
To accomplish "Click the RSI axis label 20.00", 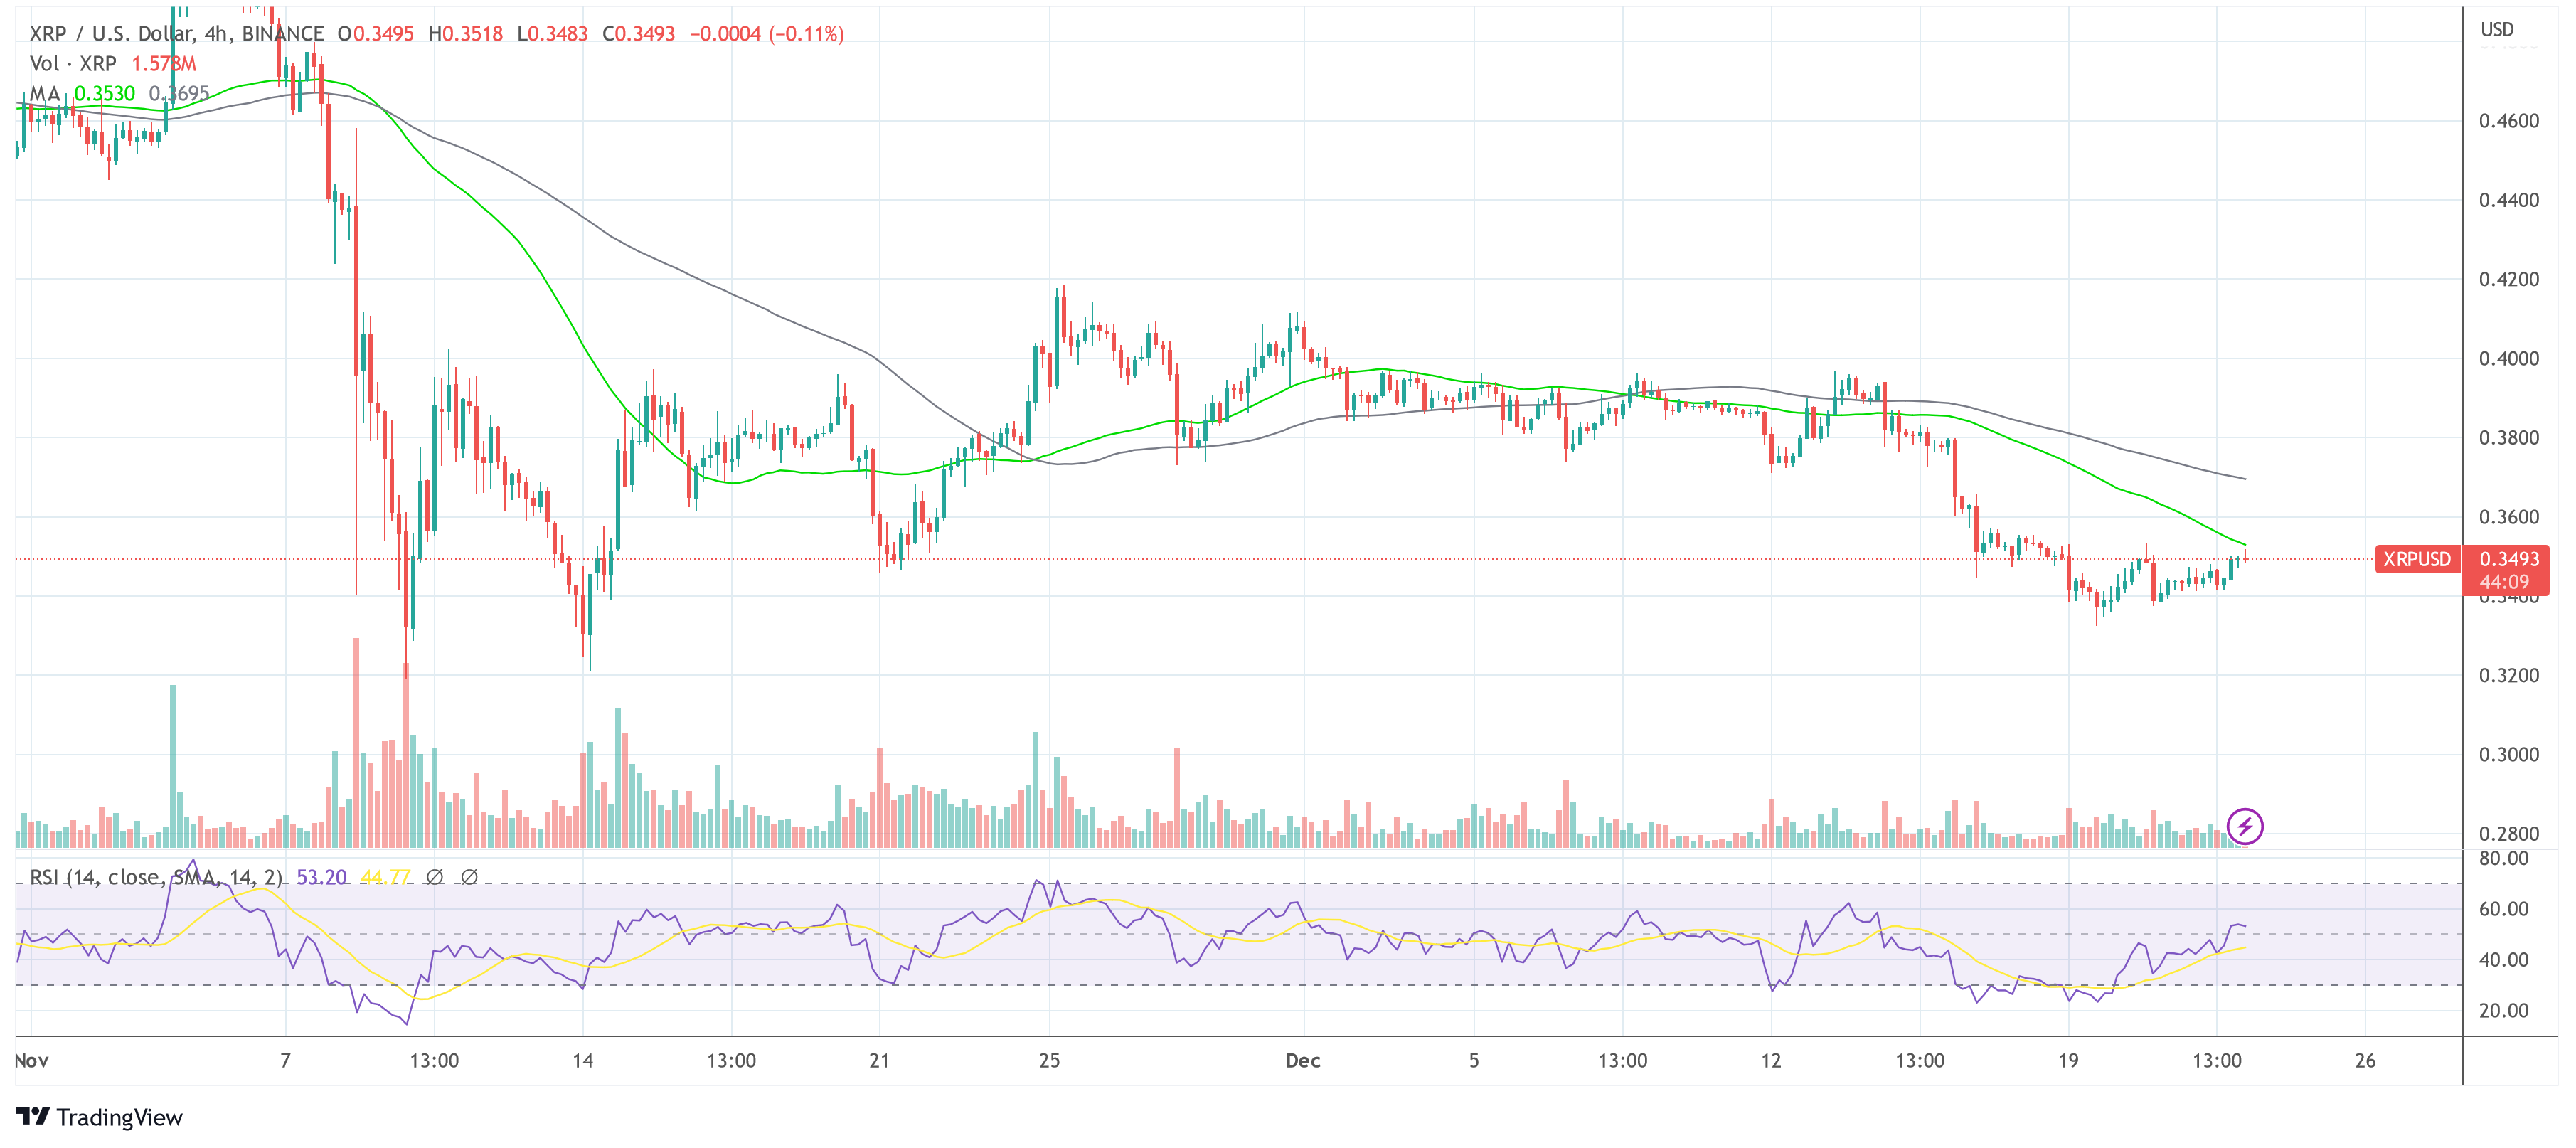I will click(2504, 1011).
